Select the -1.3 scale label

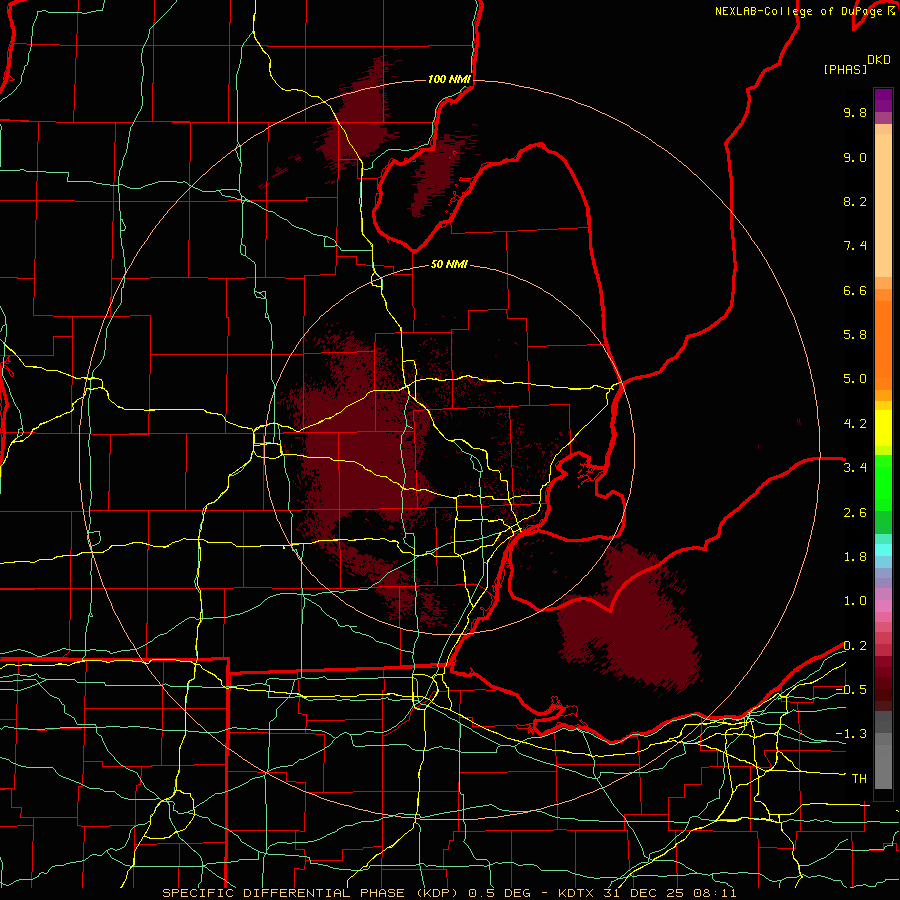click(x=851, y=734)
